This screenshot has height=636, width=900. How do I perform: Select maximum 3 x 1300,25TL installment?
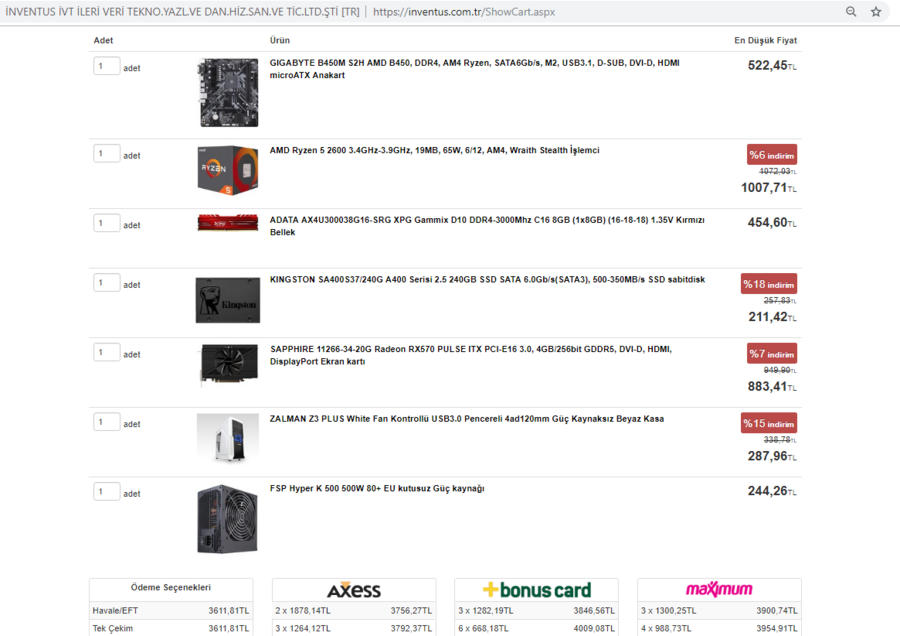click(x=719, y=611)
